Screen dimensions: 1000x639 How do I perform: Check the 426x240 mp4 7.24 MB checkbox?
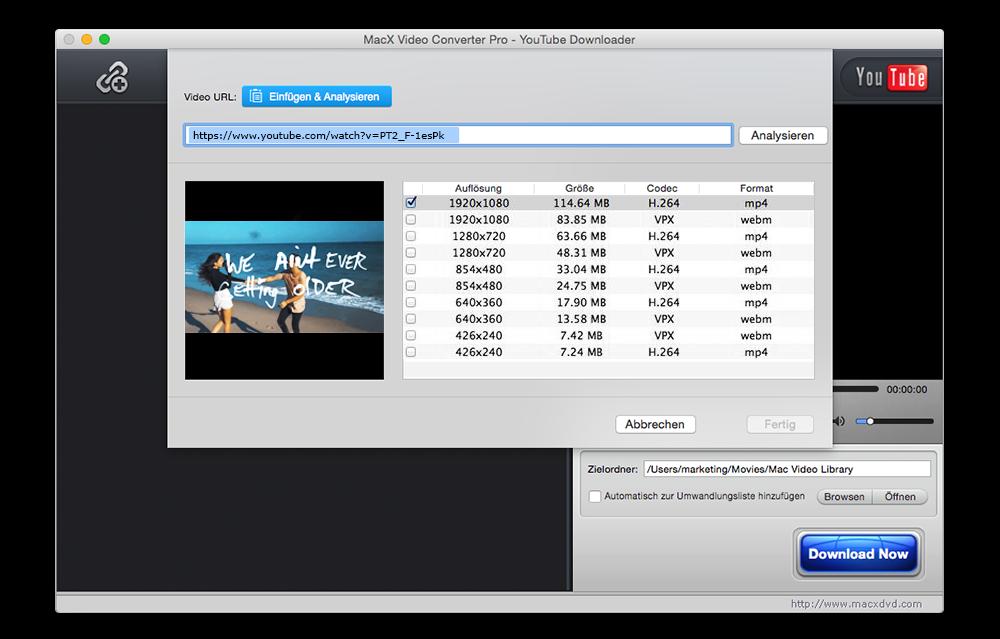(411, 352)
